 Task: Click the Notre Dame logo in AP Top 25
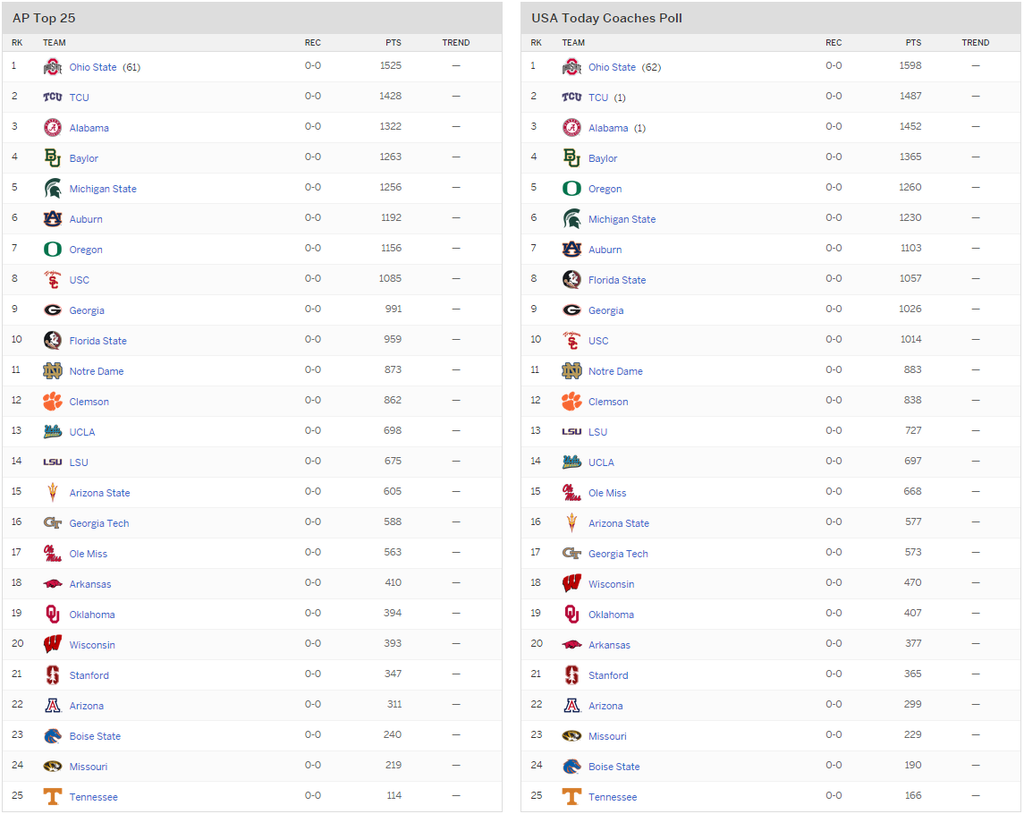[x=52, y=370]
